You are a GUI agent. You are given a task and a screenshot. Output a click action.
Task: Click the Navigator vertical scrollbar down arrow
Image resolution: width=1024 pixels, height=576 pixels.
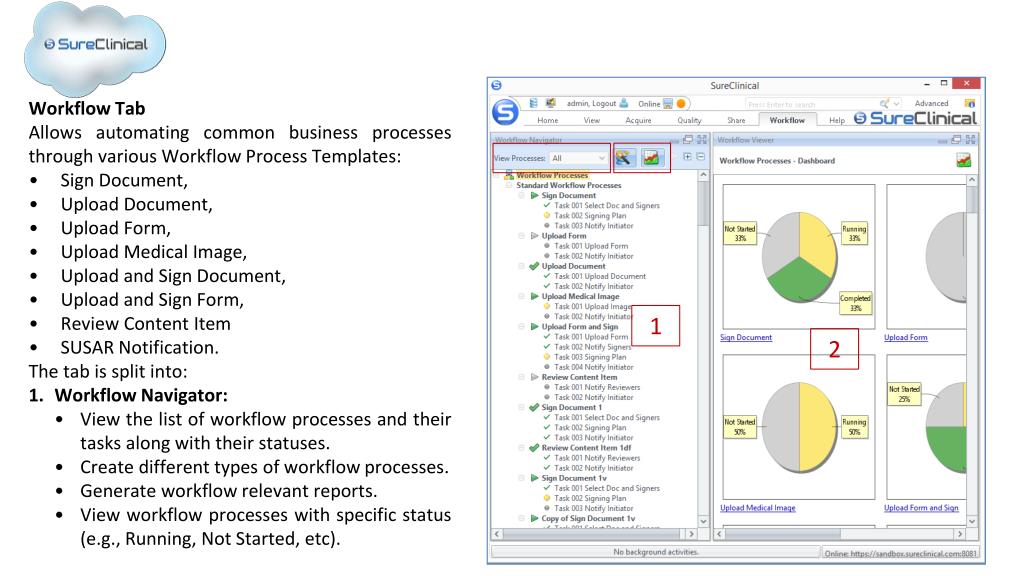pyautogui.click(x=703, y=521)
